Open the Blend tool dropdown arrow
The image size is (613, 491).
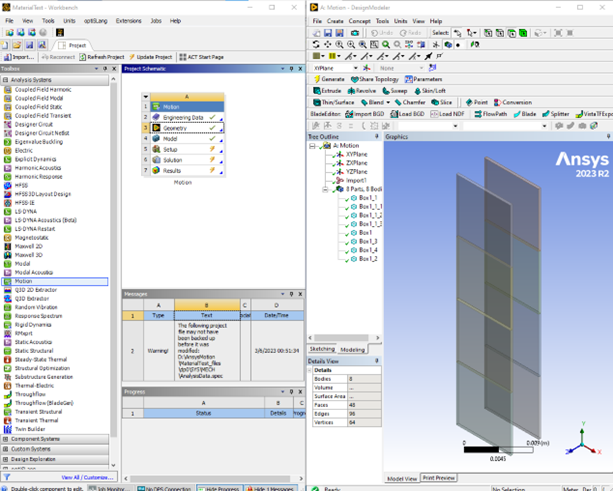pos(388,102)
